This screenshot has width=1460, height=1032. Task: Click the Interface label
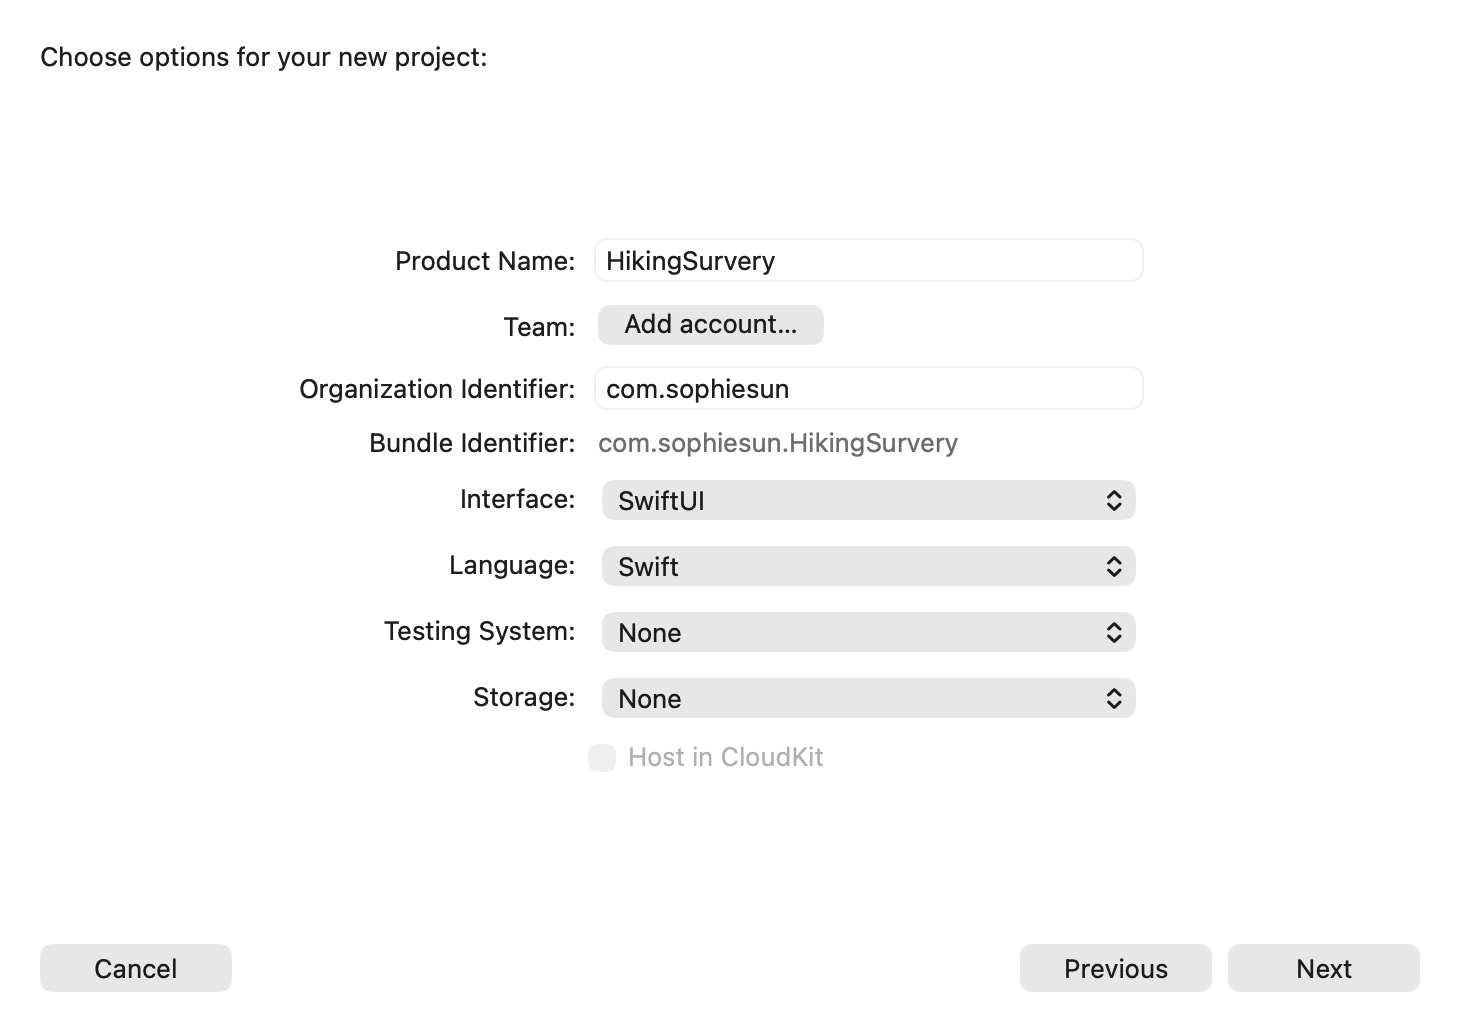point(517,499)
